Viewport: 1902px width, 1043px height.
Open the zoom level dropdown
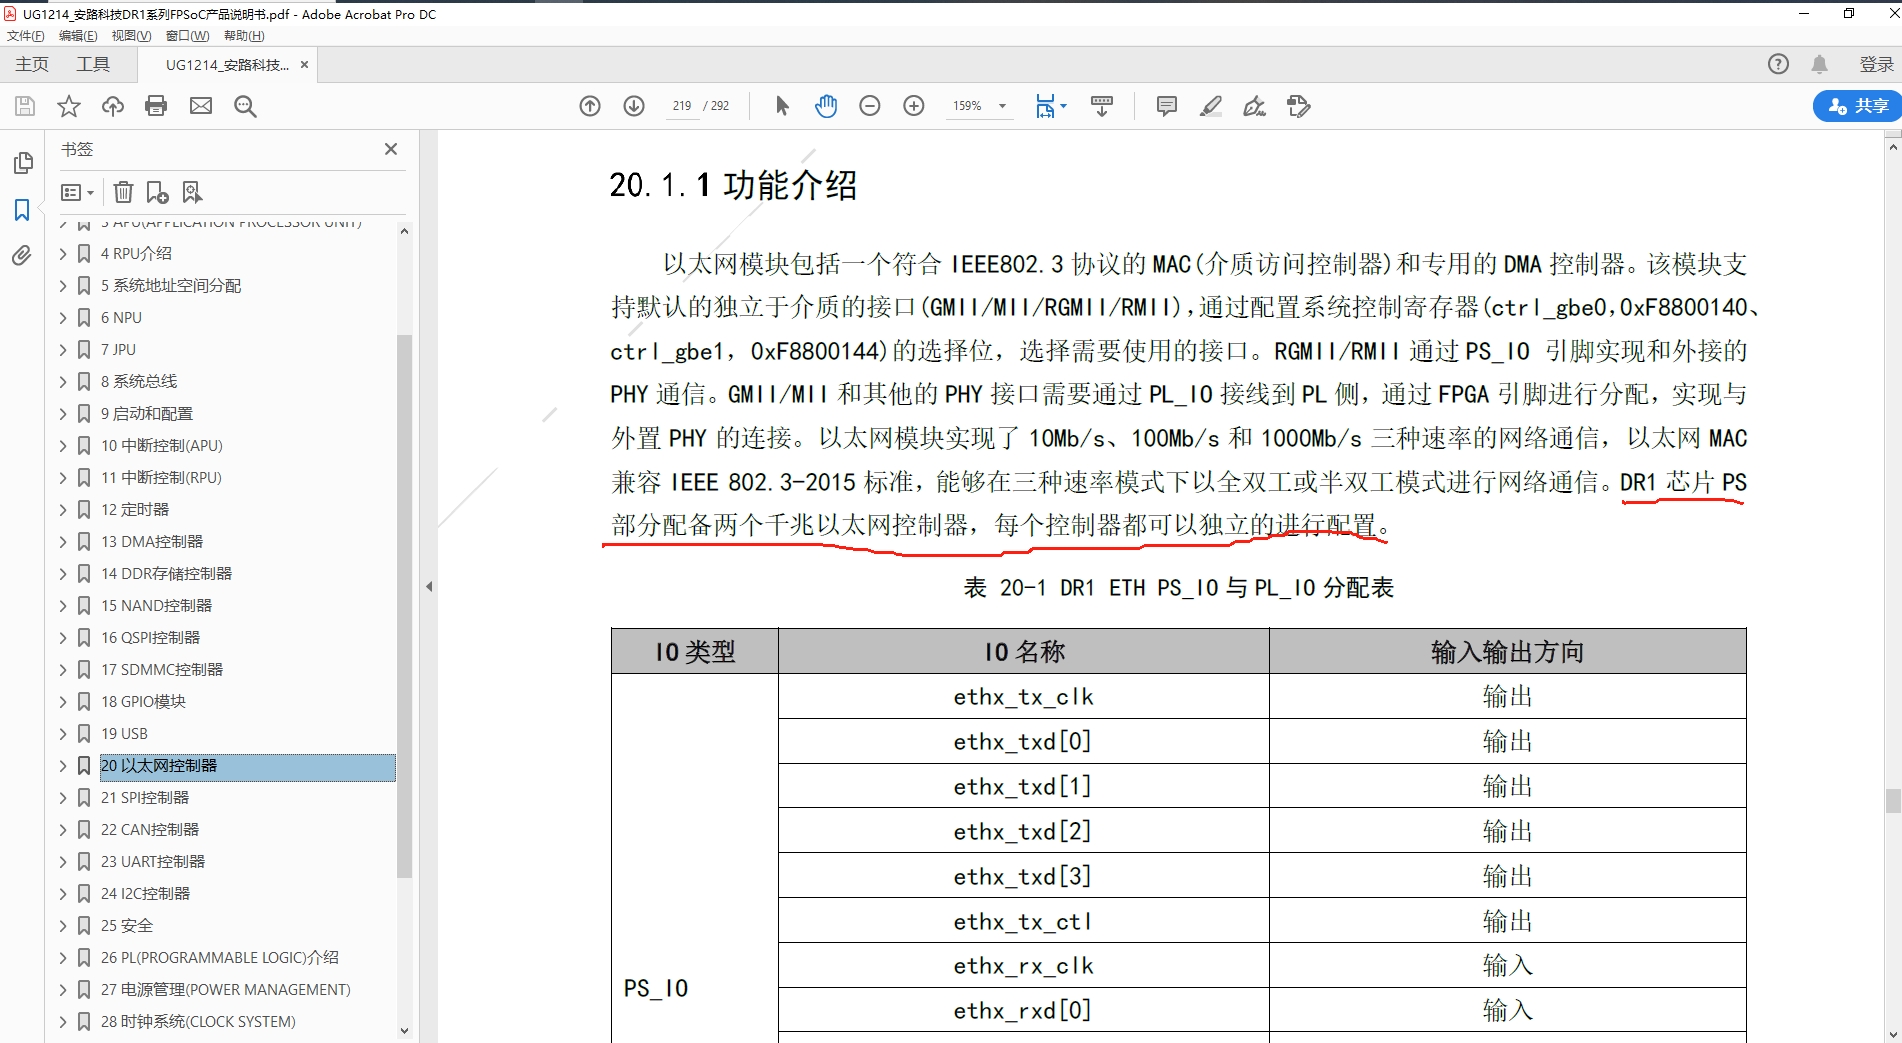(x=1002, y=106)
